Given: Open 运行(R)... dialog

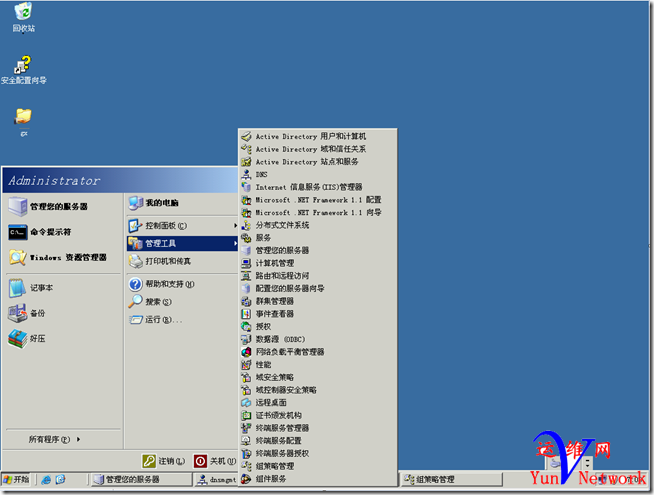Looking at the screenshot, I should click(182, 319).
